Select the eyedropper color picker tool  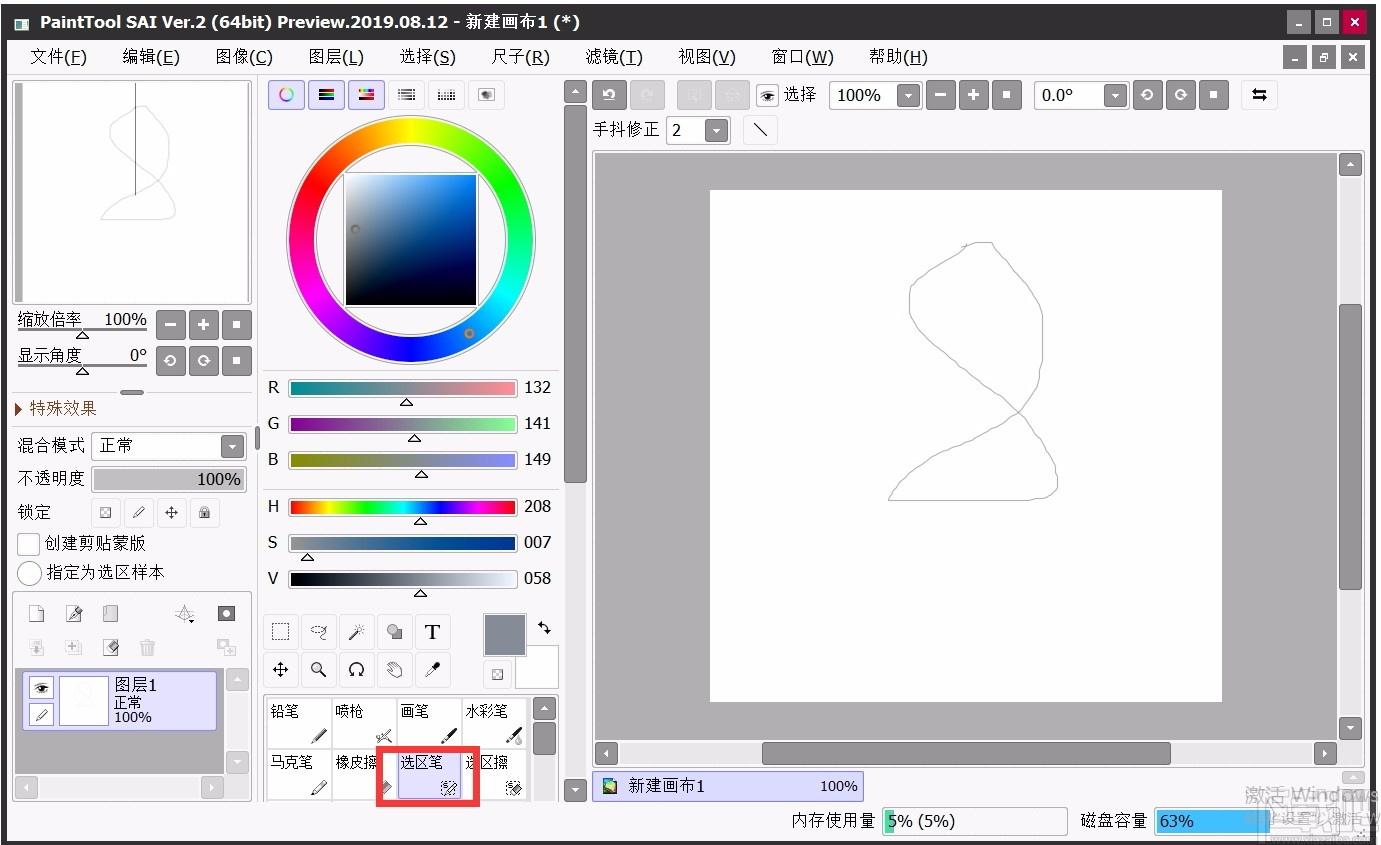[x=432, y=670]
